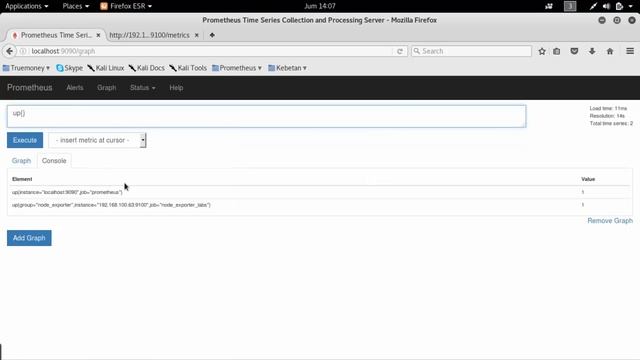Select the prometheus job result row
Screen dimensions: 640x360
[320, 192]
